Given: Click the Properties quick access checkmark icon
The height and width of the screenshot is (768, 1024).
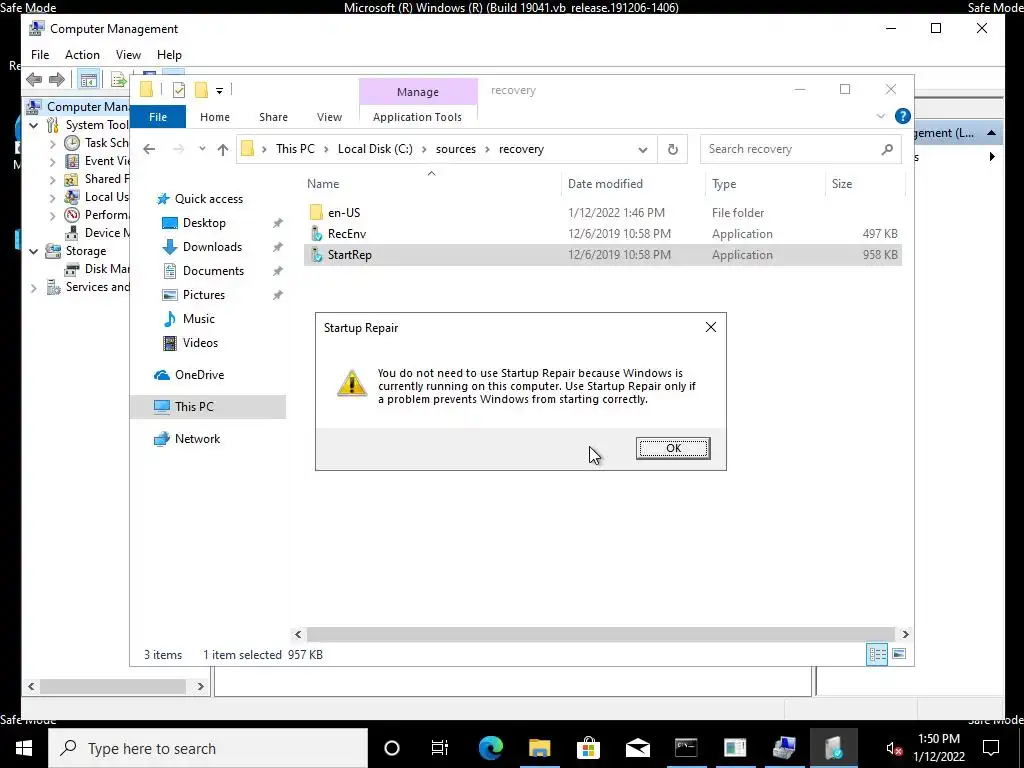Looking at the screenshot, I should 179,90.
